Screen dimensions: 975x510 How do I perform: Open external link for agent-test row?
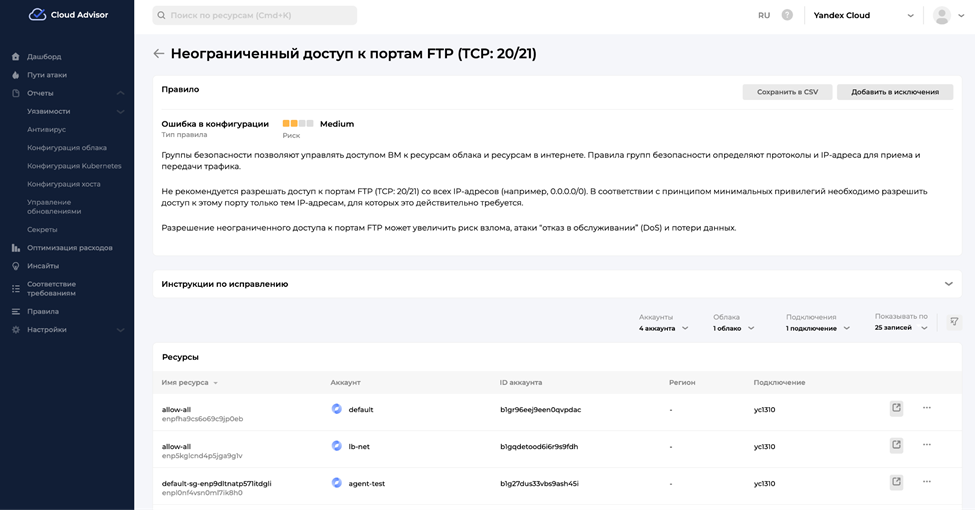pyautogui.click(x=896, y=482)
